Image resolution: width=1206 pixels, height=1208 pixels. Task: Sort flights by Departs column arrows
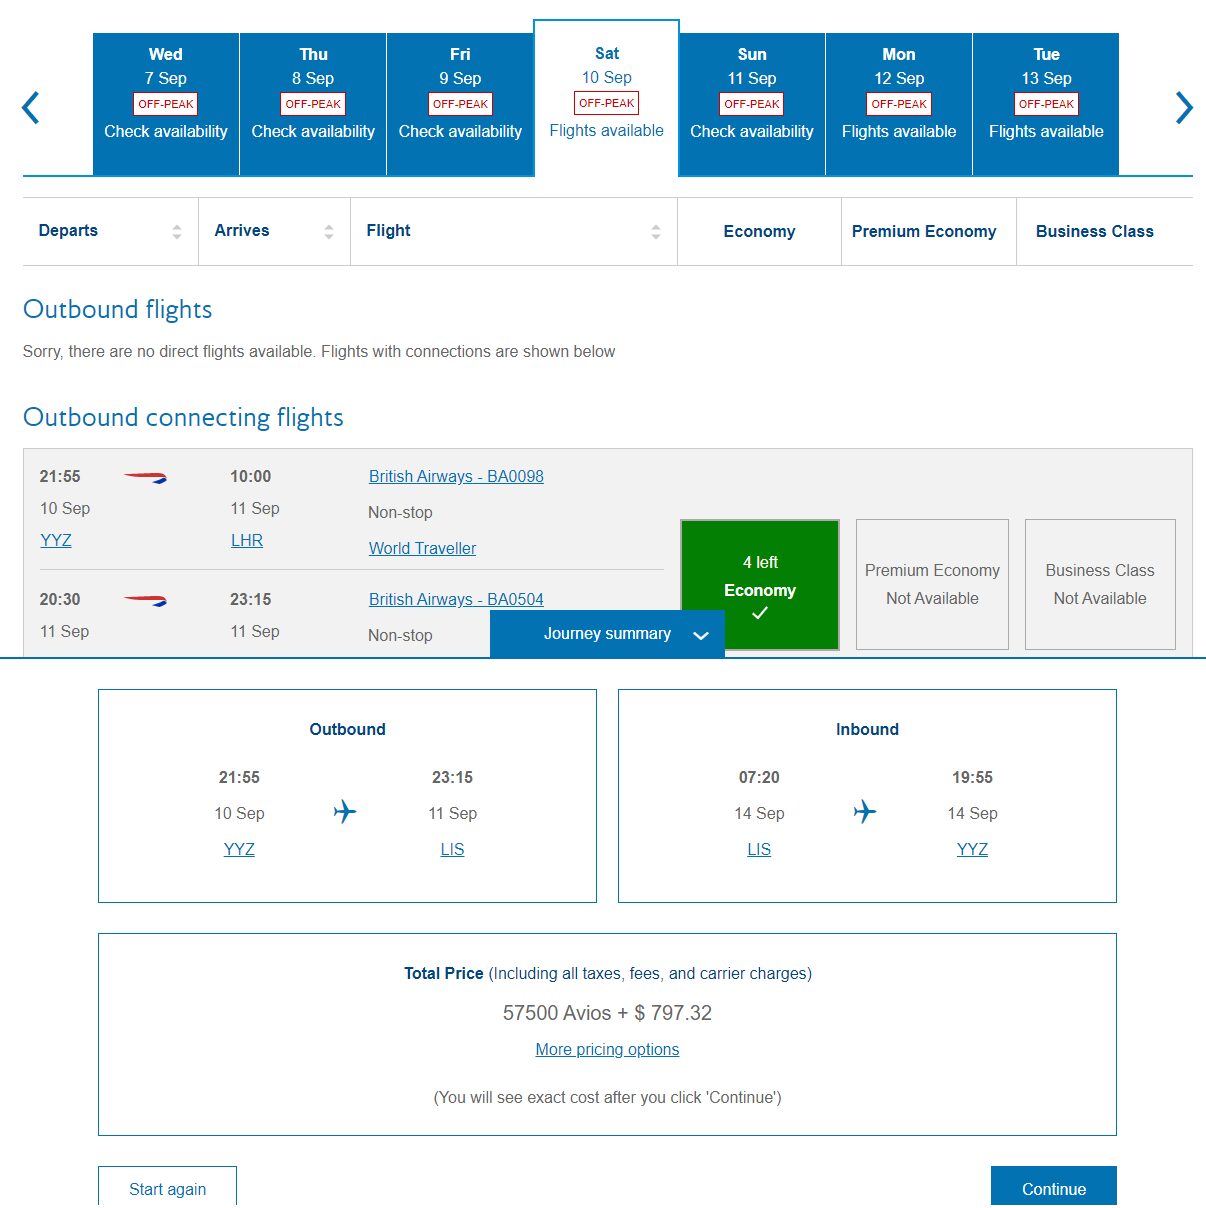click(177, 232)
